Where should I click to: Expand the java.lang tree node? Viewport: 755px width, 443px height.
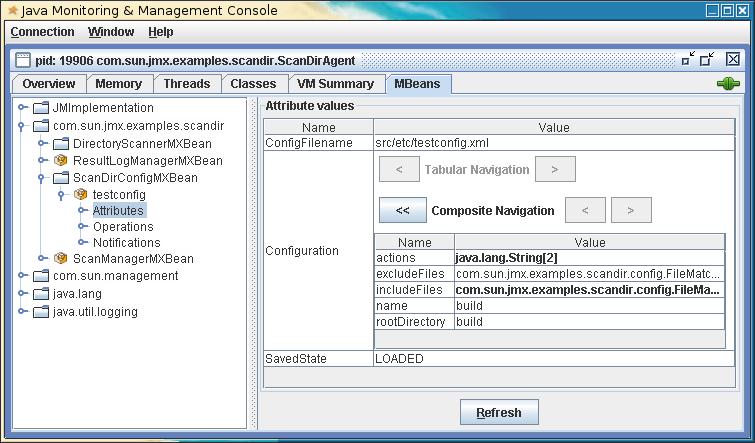coord(22,294)
